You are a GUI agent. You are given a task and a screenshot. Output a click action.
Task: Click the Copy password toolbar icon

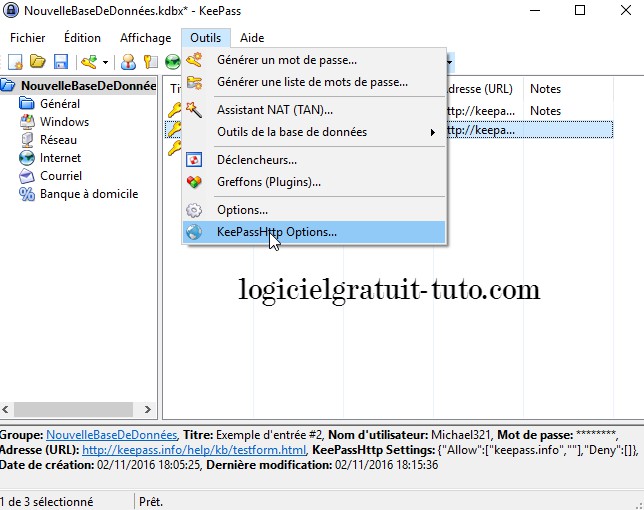tap(151, 62)
